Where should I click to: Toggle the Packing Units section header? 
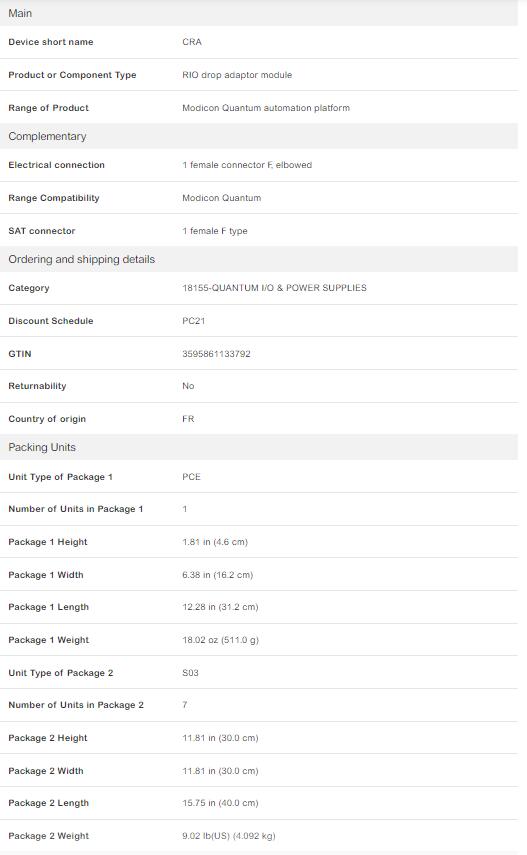tap(259, 447)
